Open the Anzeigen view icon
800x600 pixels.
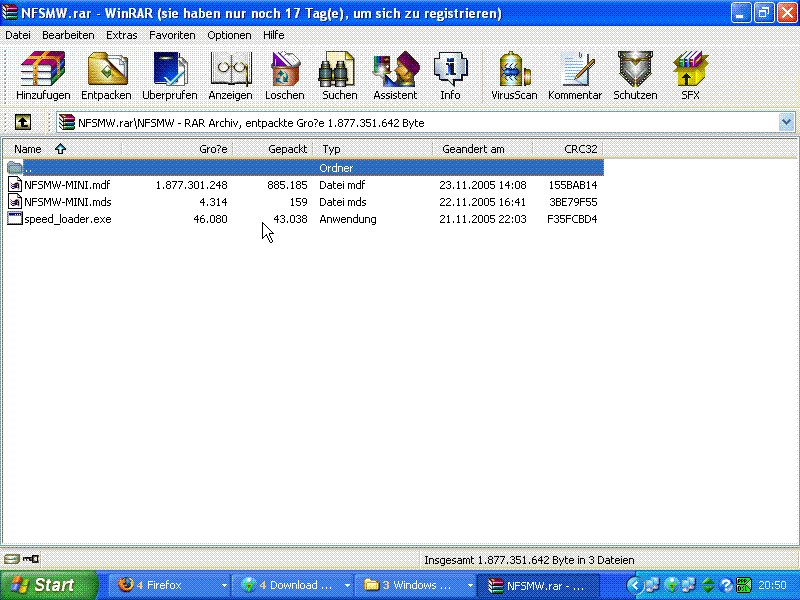[x=230, y=76]
